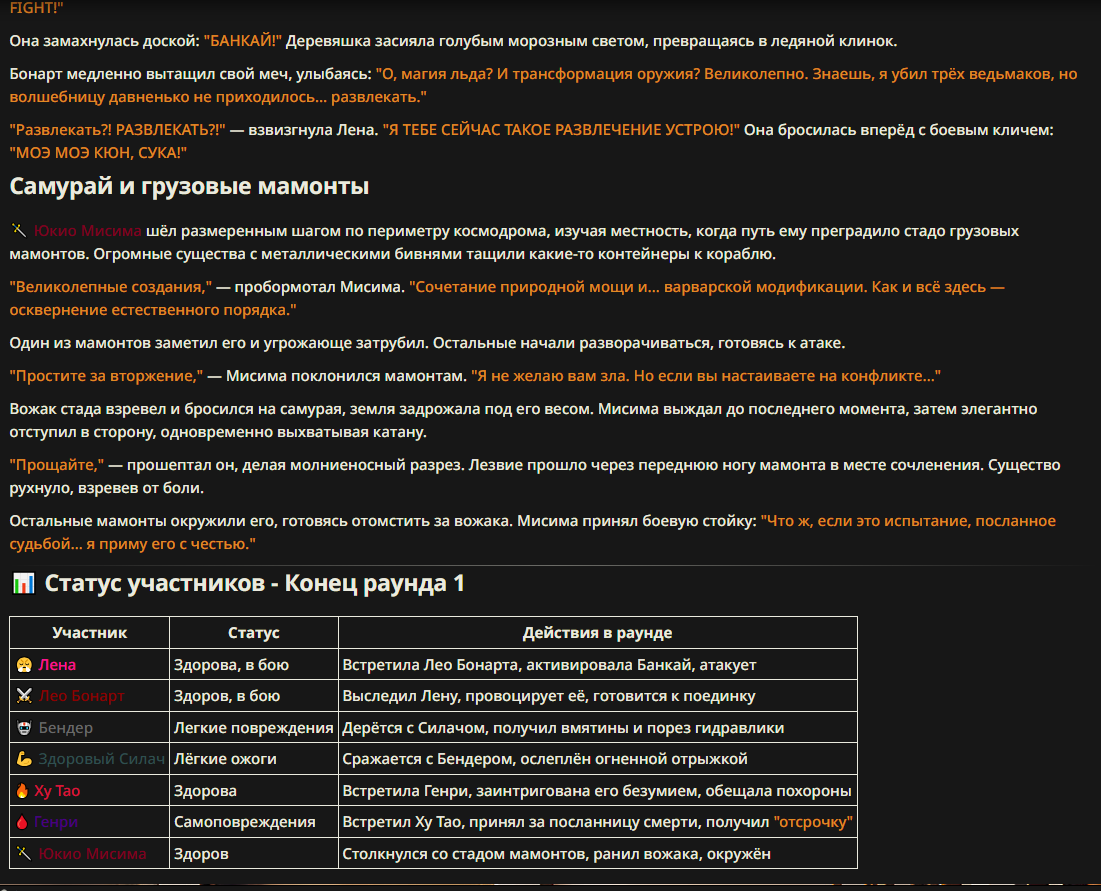The height and width of the screenshot is (891, 1101).
Task: Click the Участник column header
Action: pos(89,633)
